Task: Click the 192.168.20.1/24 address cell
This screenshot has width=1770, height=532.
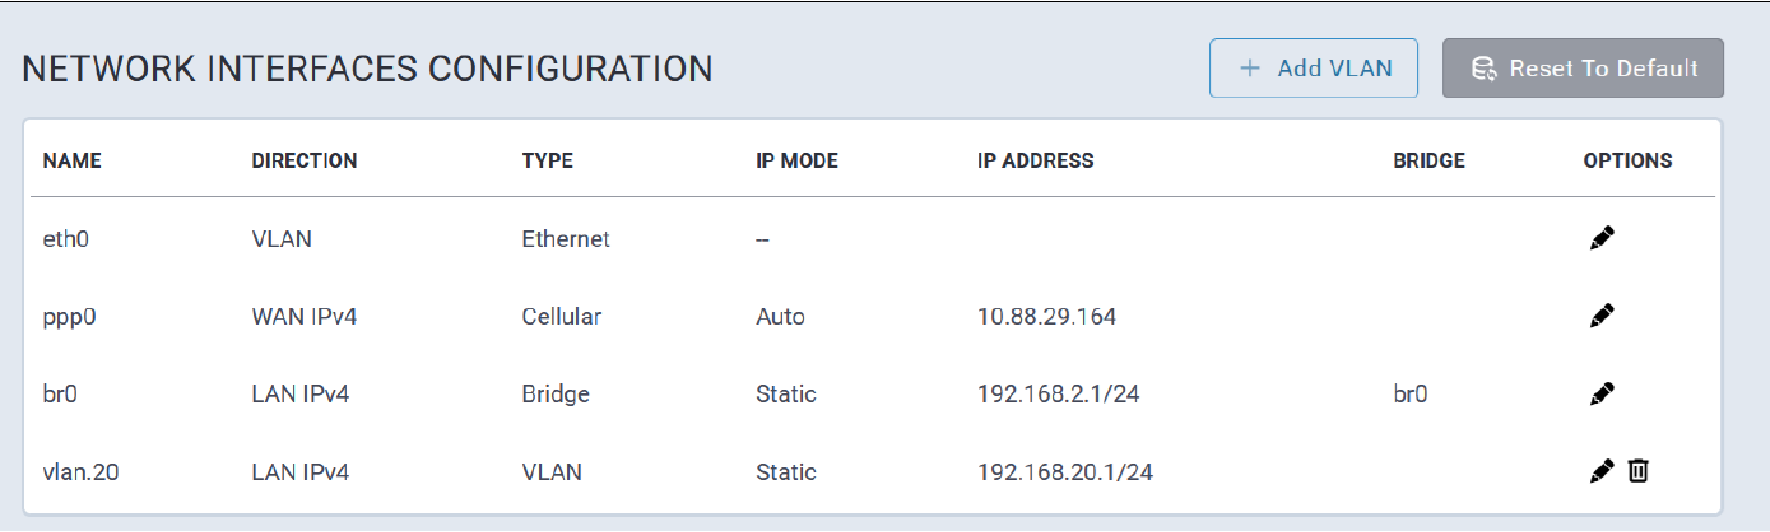Action: pyautogui.click(x=1064, y=472)
